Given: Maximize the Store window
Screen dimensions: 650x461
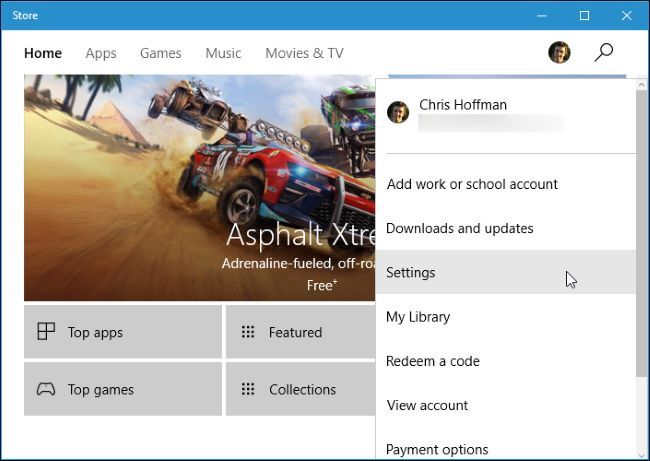Looking at the screenshot, I should pos(584,15).
